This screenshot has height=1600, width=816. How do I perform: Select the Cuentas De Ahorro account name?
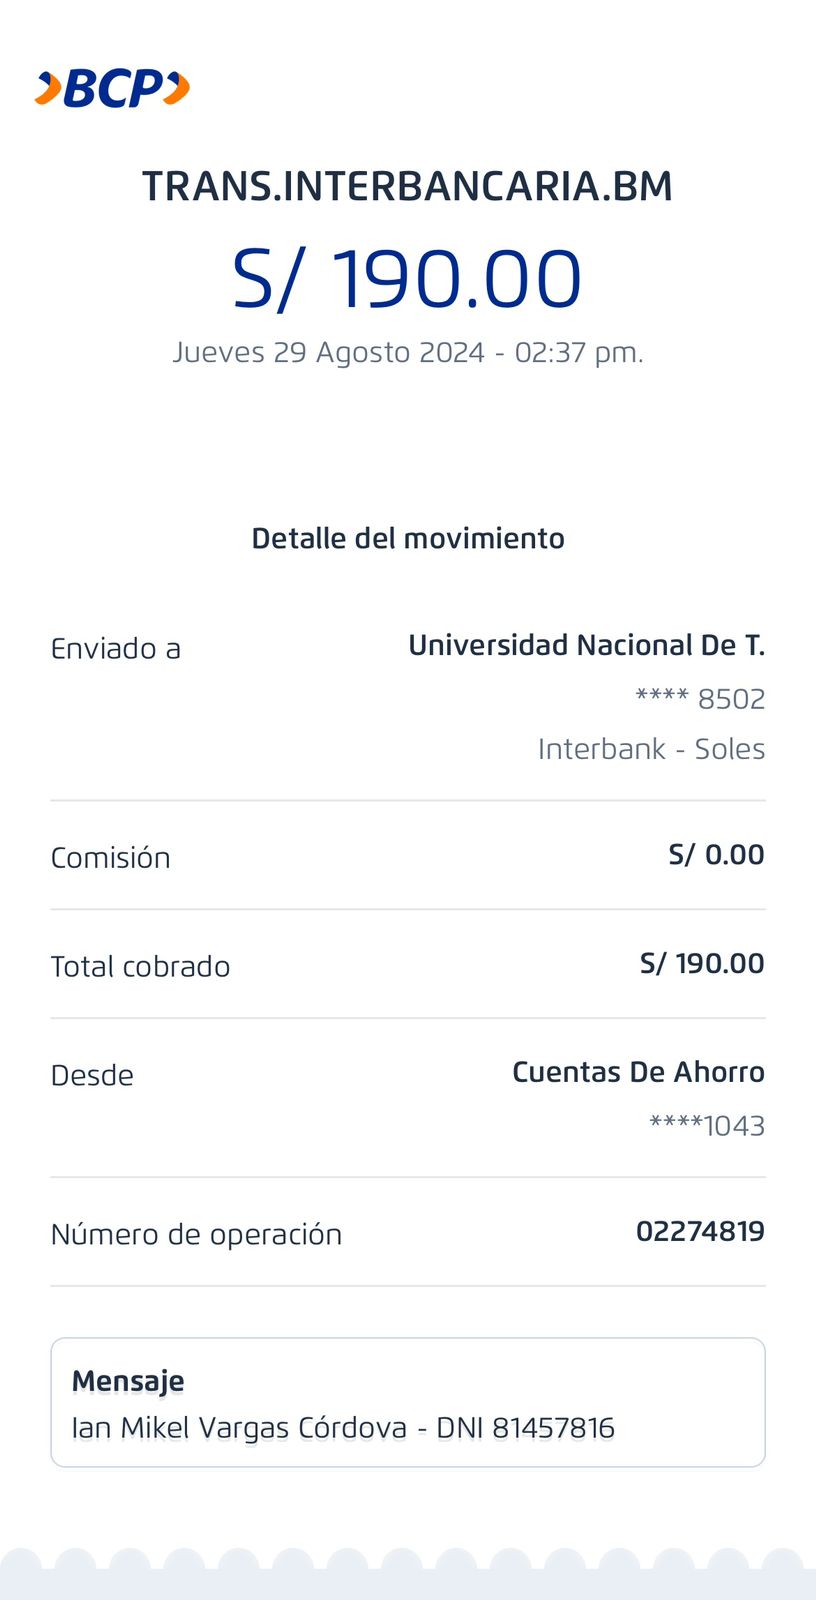pyautogui.click(x=638, y=1073)
